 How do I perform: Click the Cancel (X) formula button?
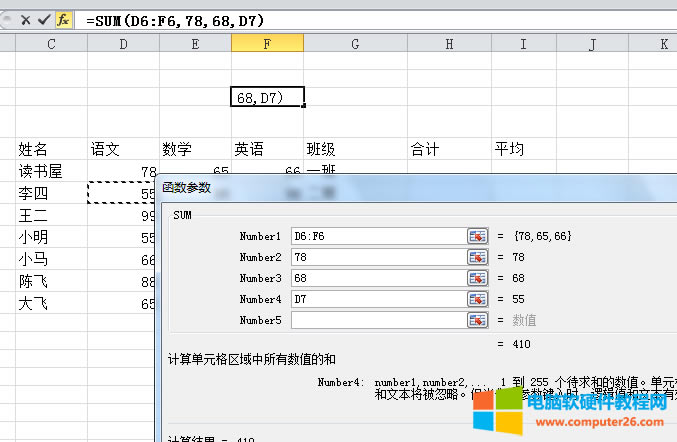[x=26, y=19]
